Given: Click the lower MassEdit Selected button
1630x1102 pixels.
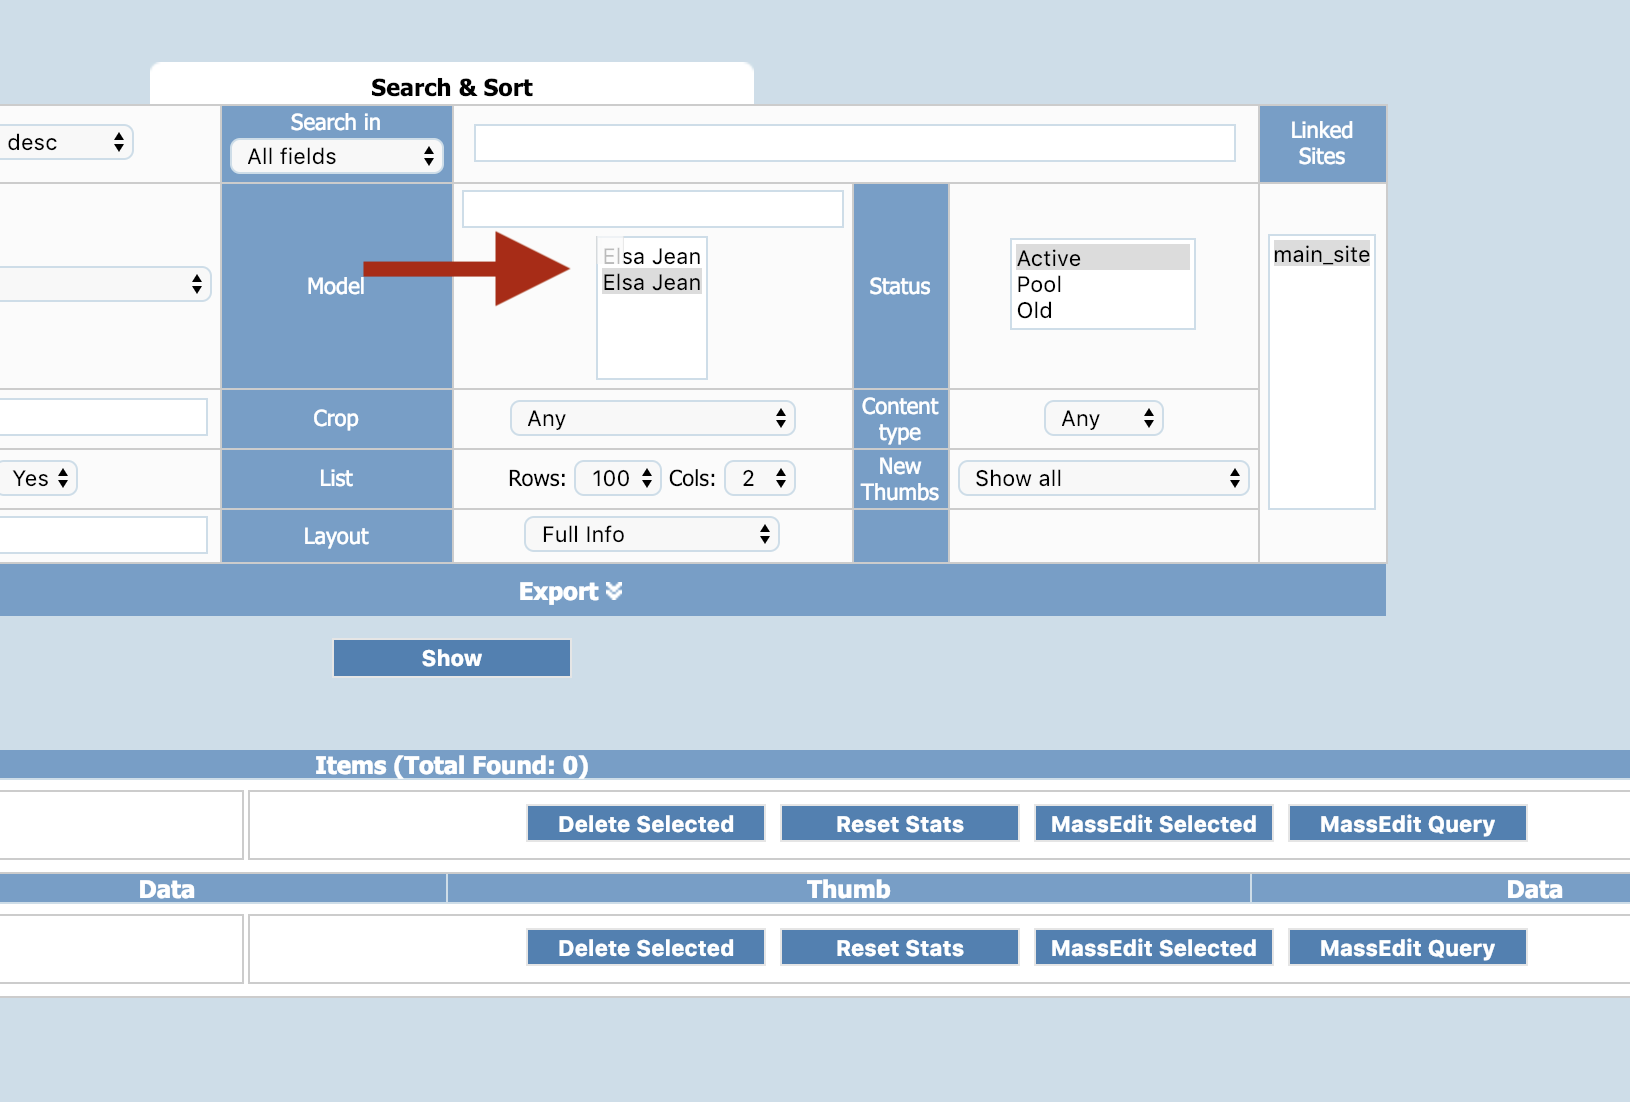Looking at the screenshot, I should (x=1154, y=948).
